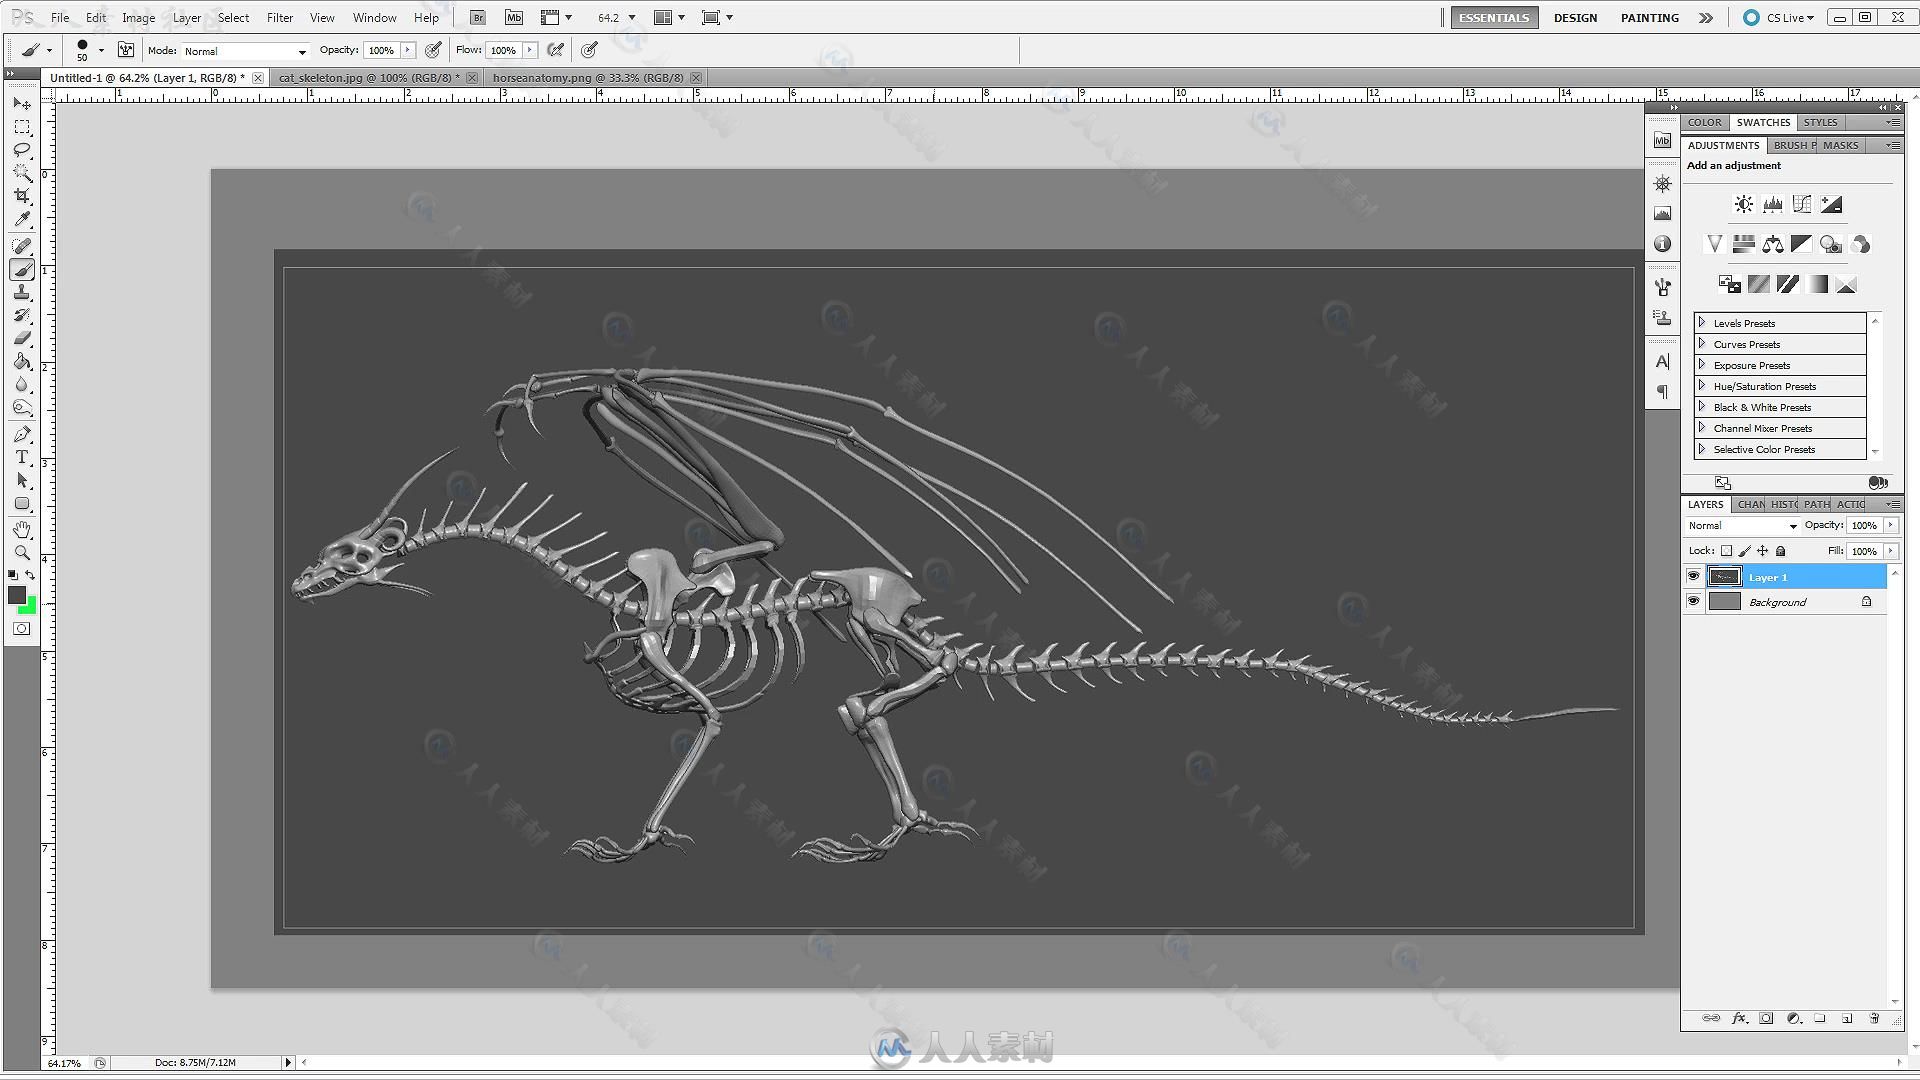
Task: Launch Adobe Bridge from the top bar
Action: click(x=478, y=17)
